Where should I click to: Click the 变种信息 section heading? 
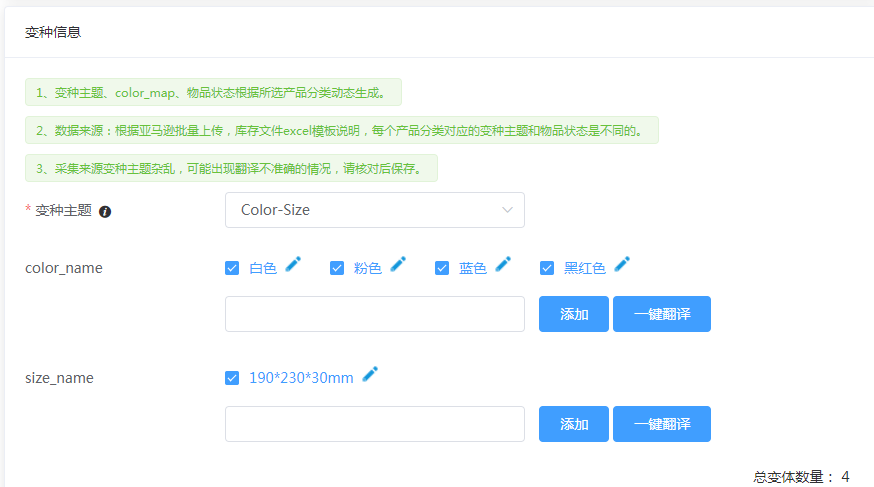tap(53, 32)
